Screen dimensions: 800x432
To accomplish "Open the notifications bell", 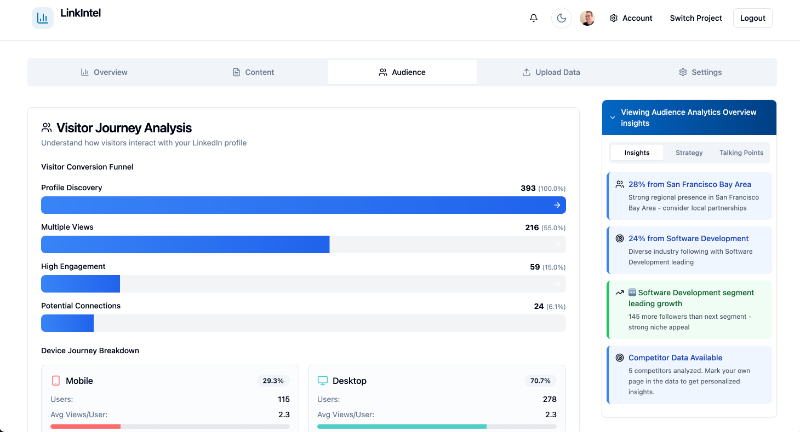I will pyautogui.click(x=533, y=18).
